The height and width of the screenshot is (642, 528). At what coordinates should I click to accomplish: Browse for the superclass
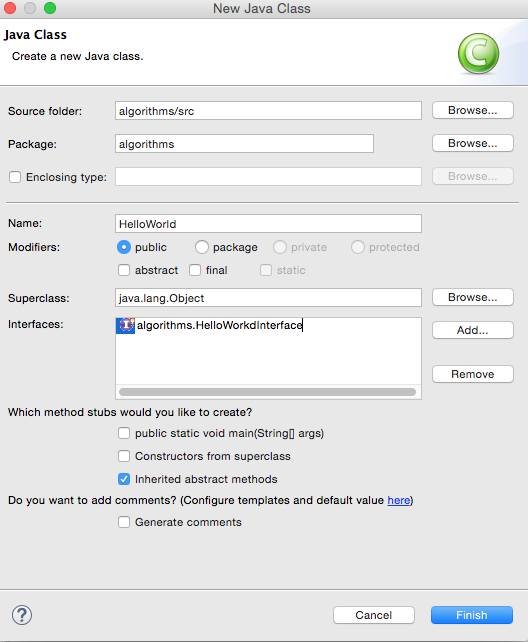pos(473,298)
